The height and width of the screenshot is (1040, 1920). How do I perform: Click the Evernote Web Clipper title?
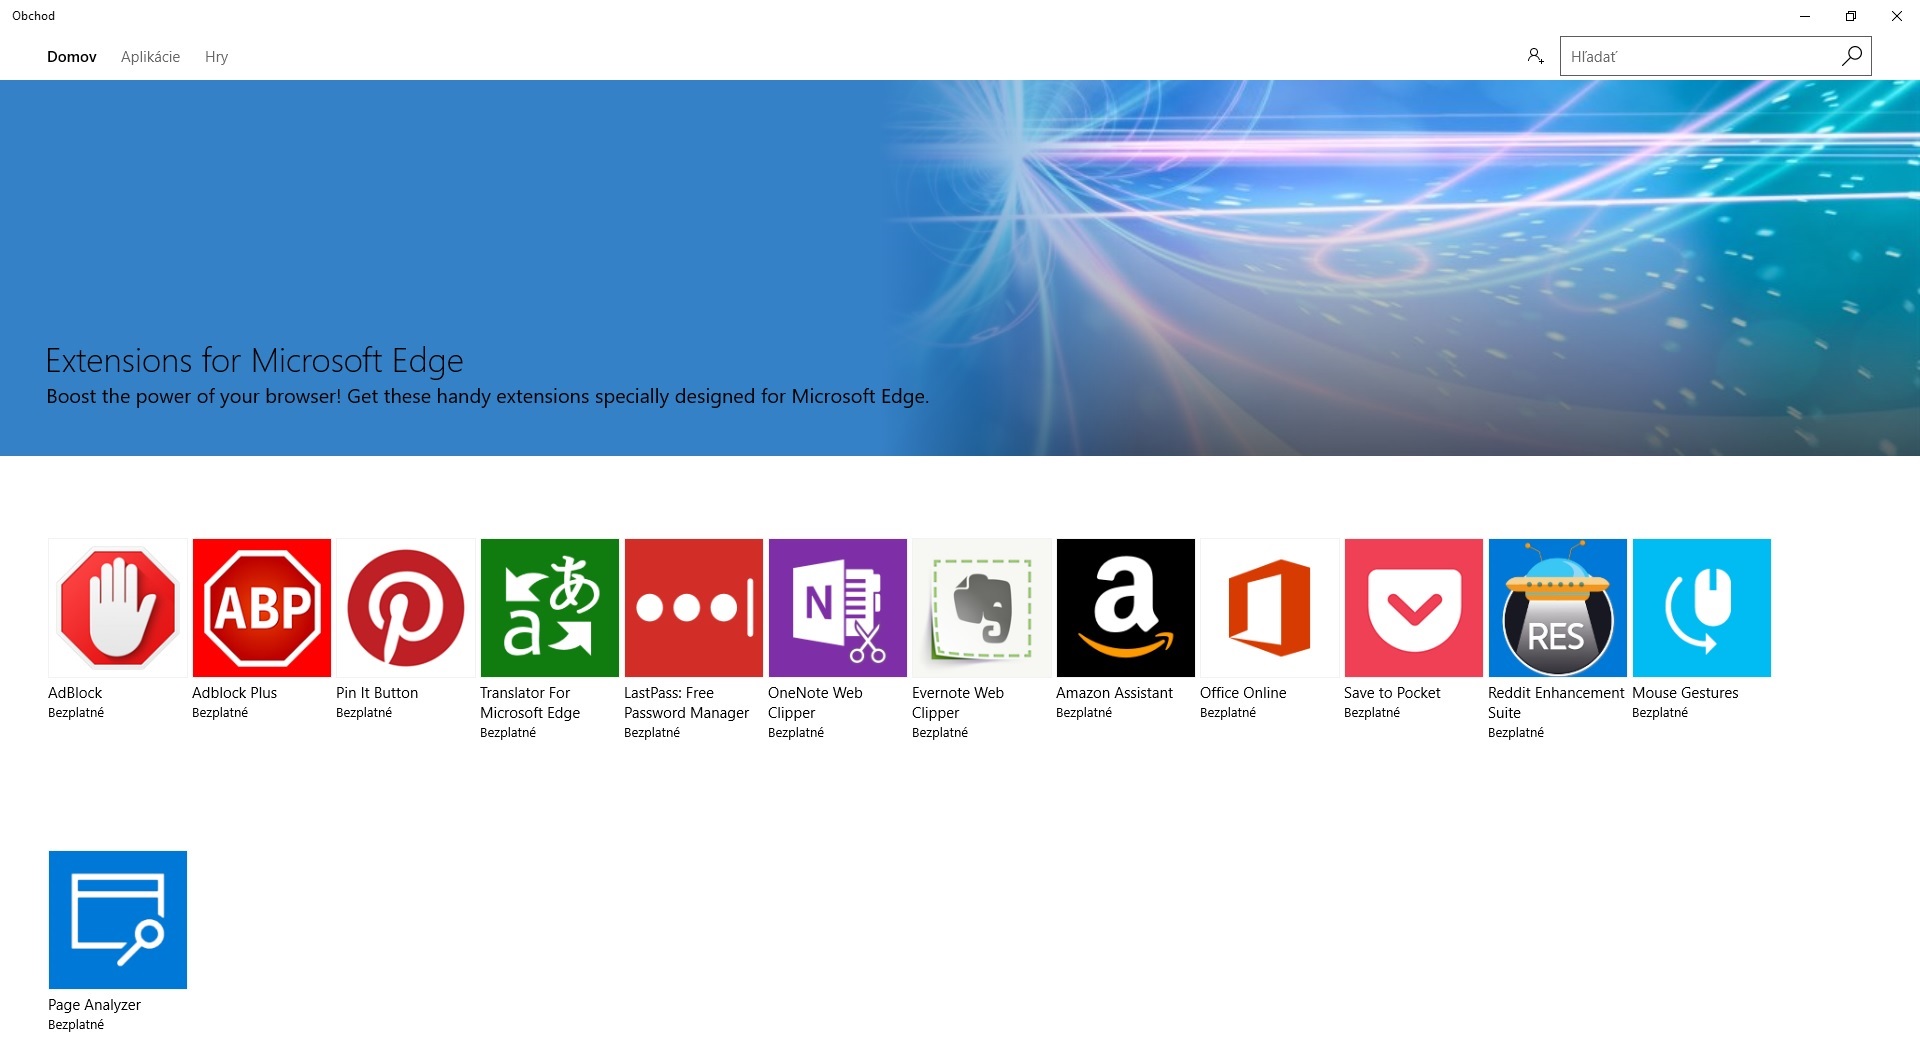(x=958, y=703)
